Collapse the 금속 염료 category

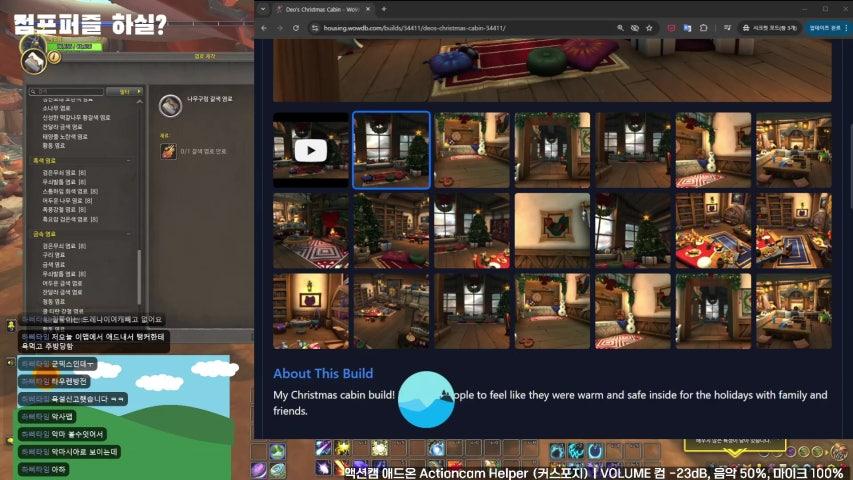[130, 233]
